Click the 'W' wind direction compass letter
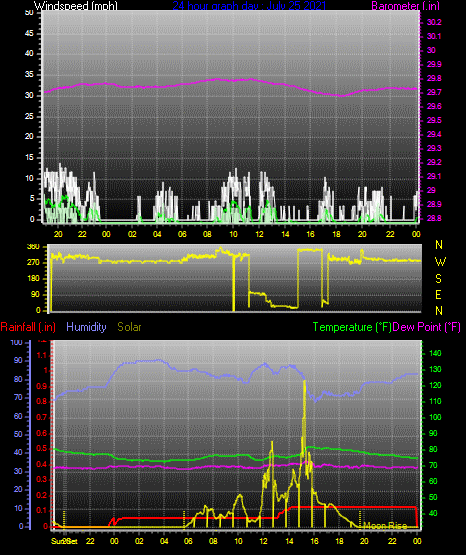Viewport: 466px width, 555px height. click(440, 262)
